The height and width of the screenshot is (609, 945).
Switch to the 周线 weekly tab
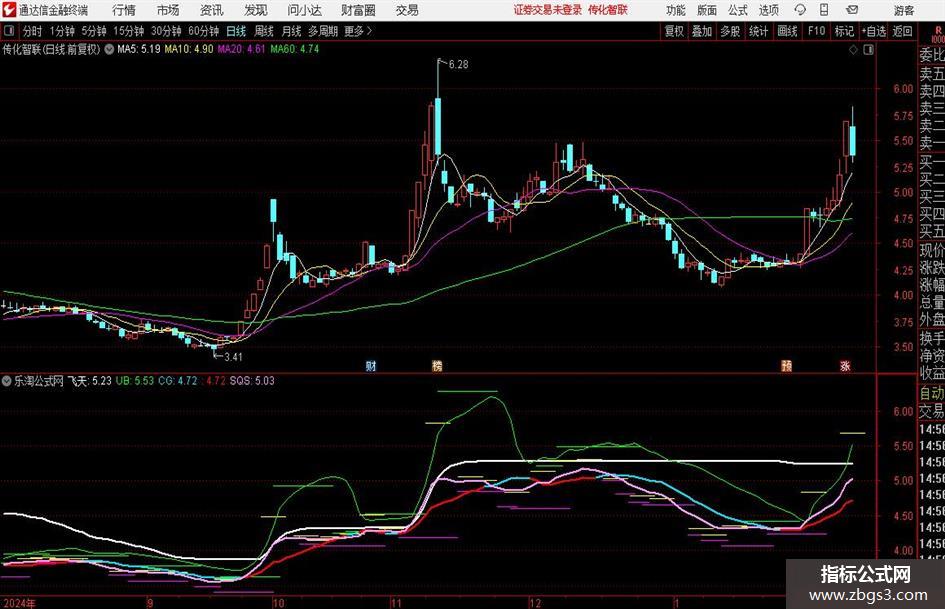click(263, 31)
